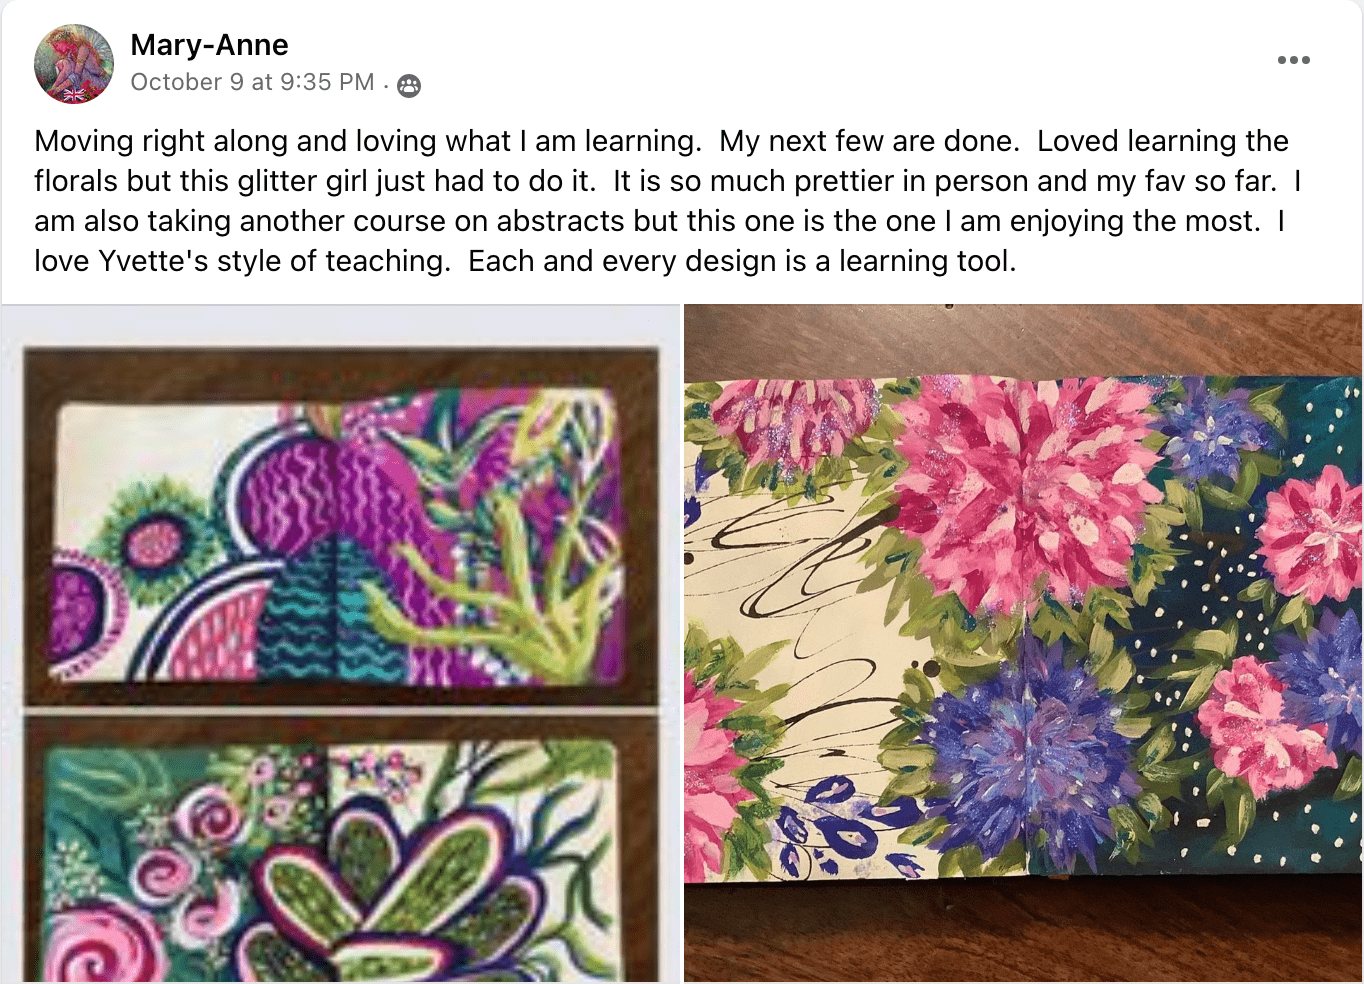Screen dimensions: 1364x984
Task: Click Mary-Anne's round profile picture
Action: tap(74, 65)
